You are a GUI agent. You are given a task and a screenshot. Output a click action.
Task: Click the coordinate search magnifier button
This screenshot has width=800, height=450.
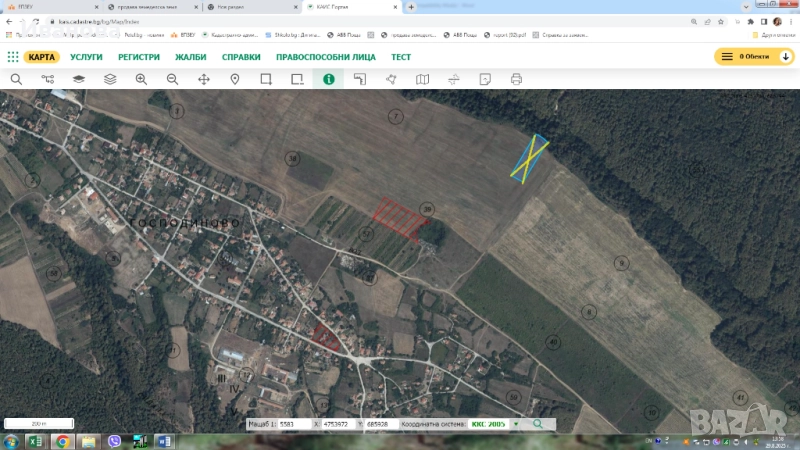538,424
